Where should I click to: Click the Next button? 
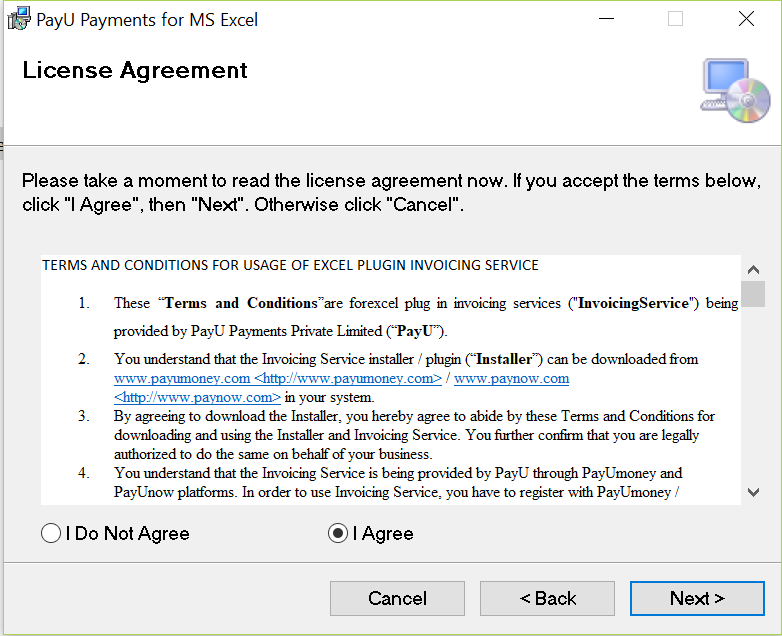click(697, 598)
